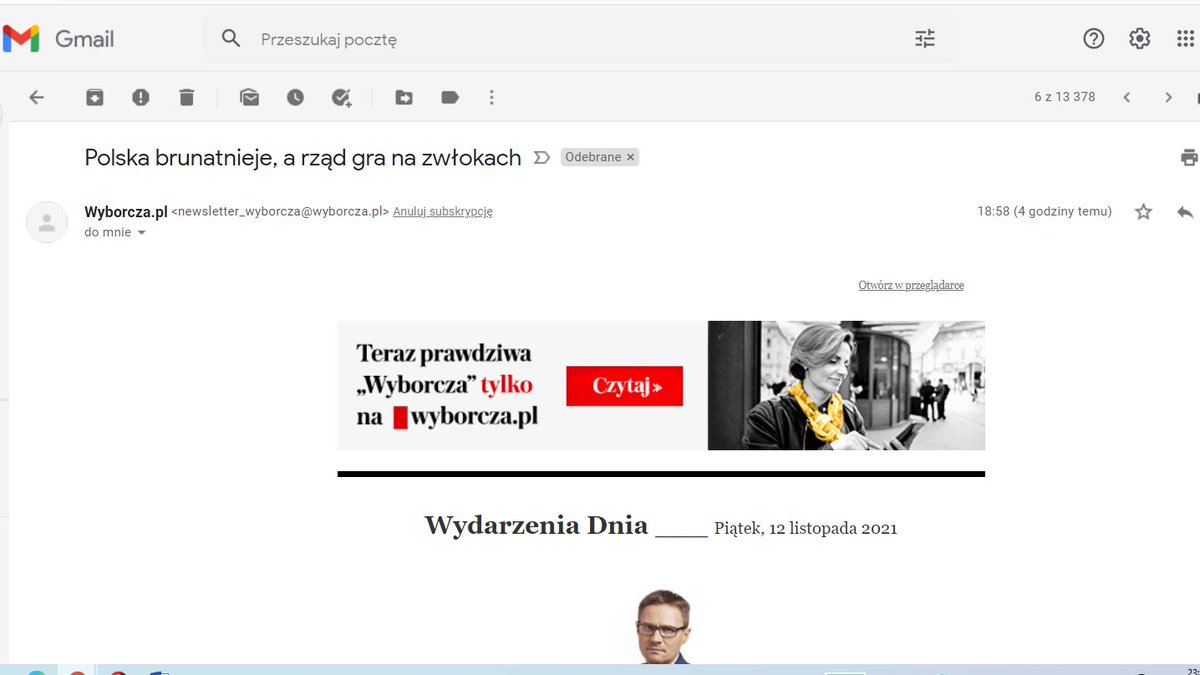This screenshot has height=675, width=1200.
Task: Mark the email as unread
Action: click(249, 97)
